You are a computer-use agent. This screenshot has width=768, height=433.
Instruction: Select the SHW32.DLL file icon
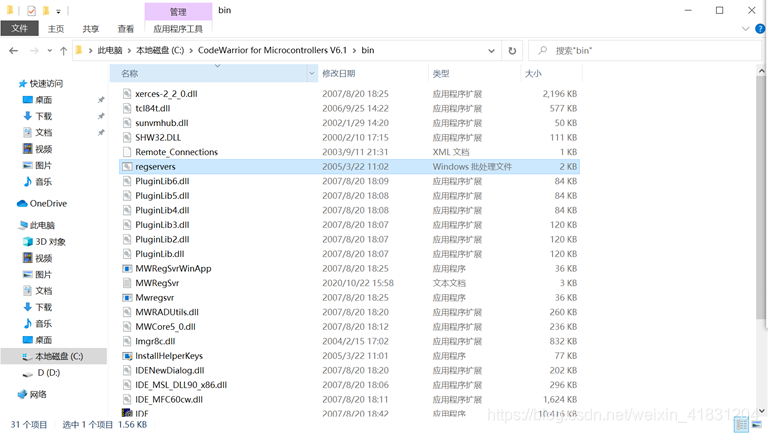coord(127,138)
